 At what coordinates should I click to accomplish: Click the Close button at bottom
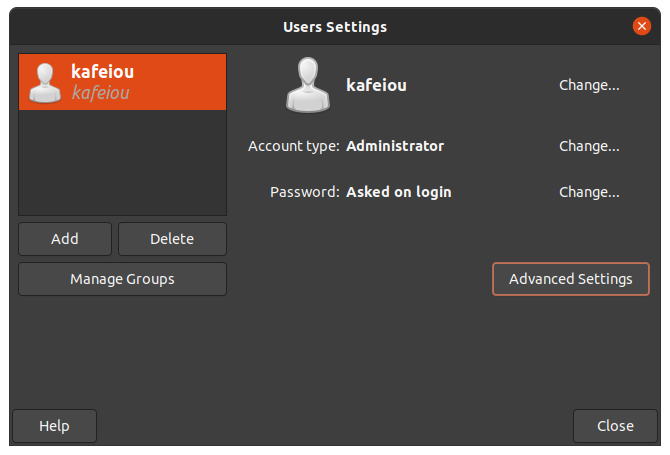tap(615, 426)
